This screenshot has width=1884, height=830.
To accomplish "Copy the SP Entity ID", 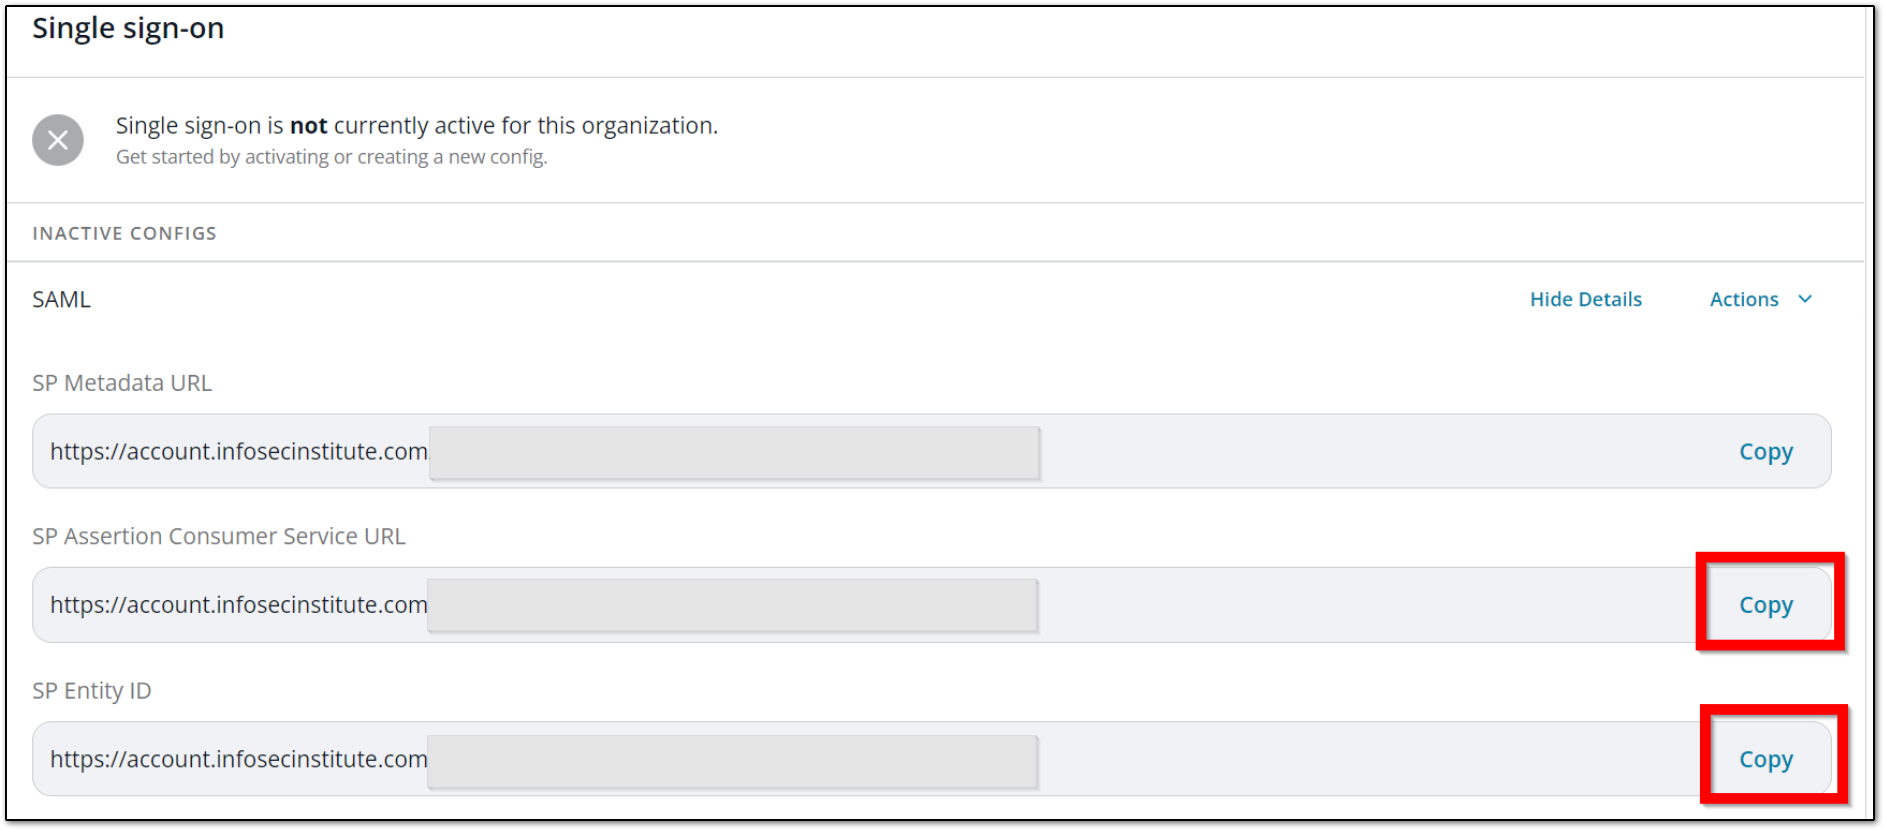I will [x=1765, y=759].
